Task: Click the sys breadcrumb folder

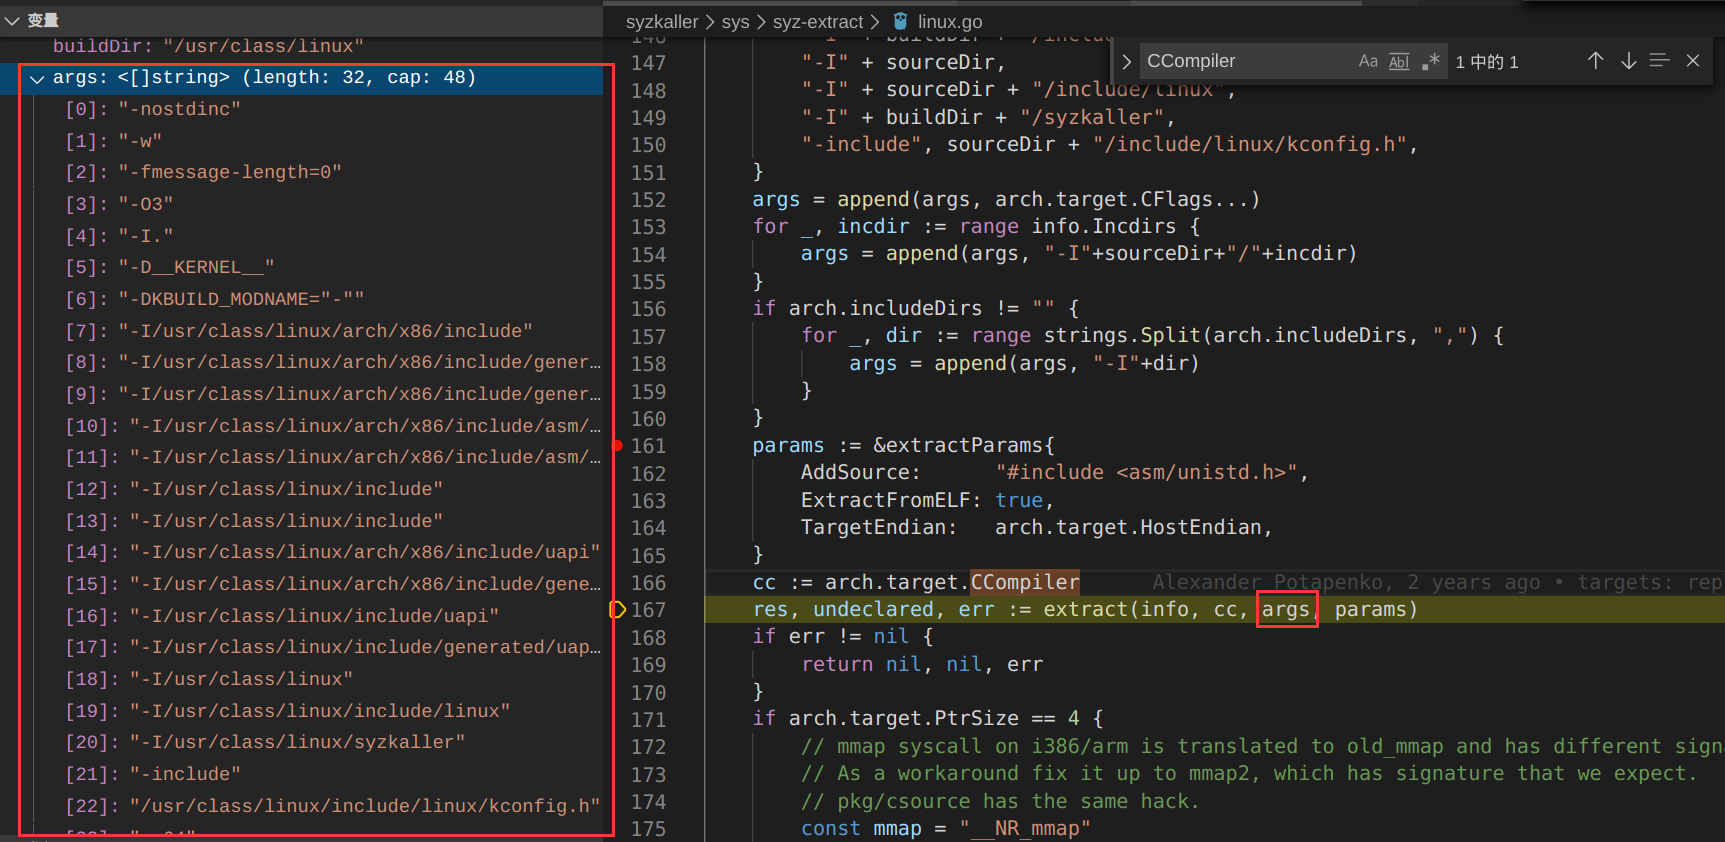Action: point(735,22)
